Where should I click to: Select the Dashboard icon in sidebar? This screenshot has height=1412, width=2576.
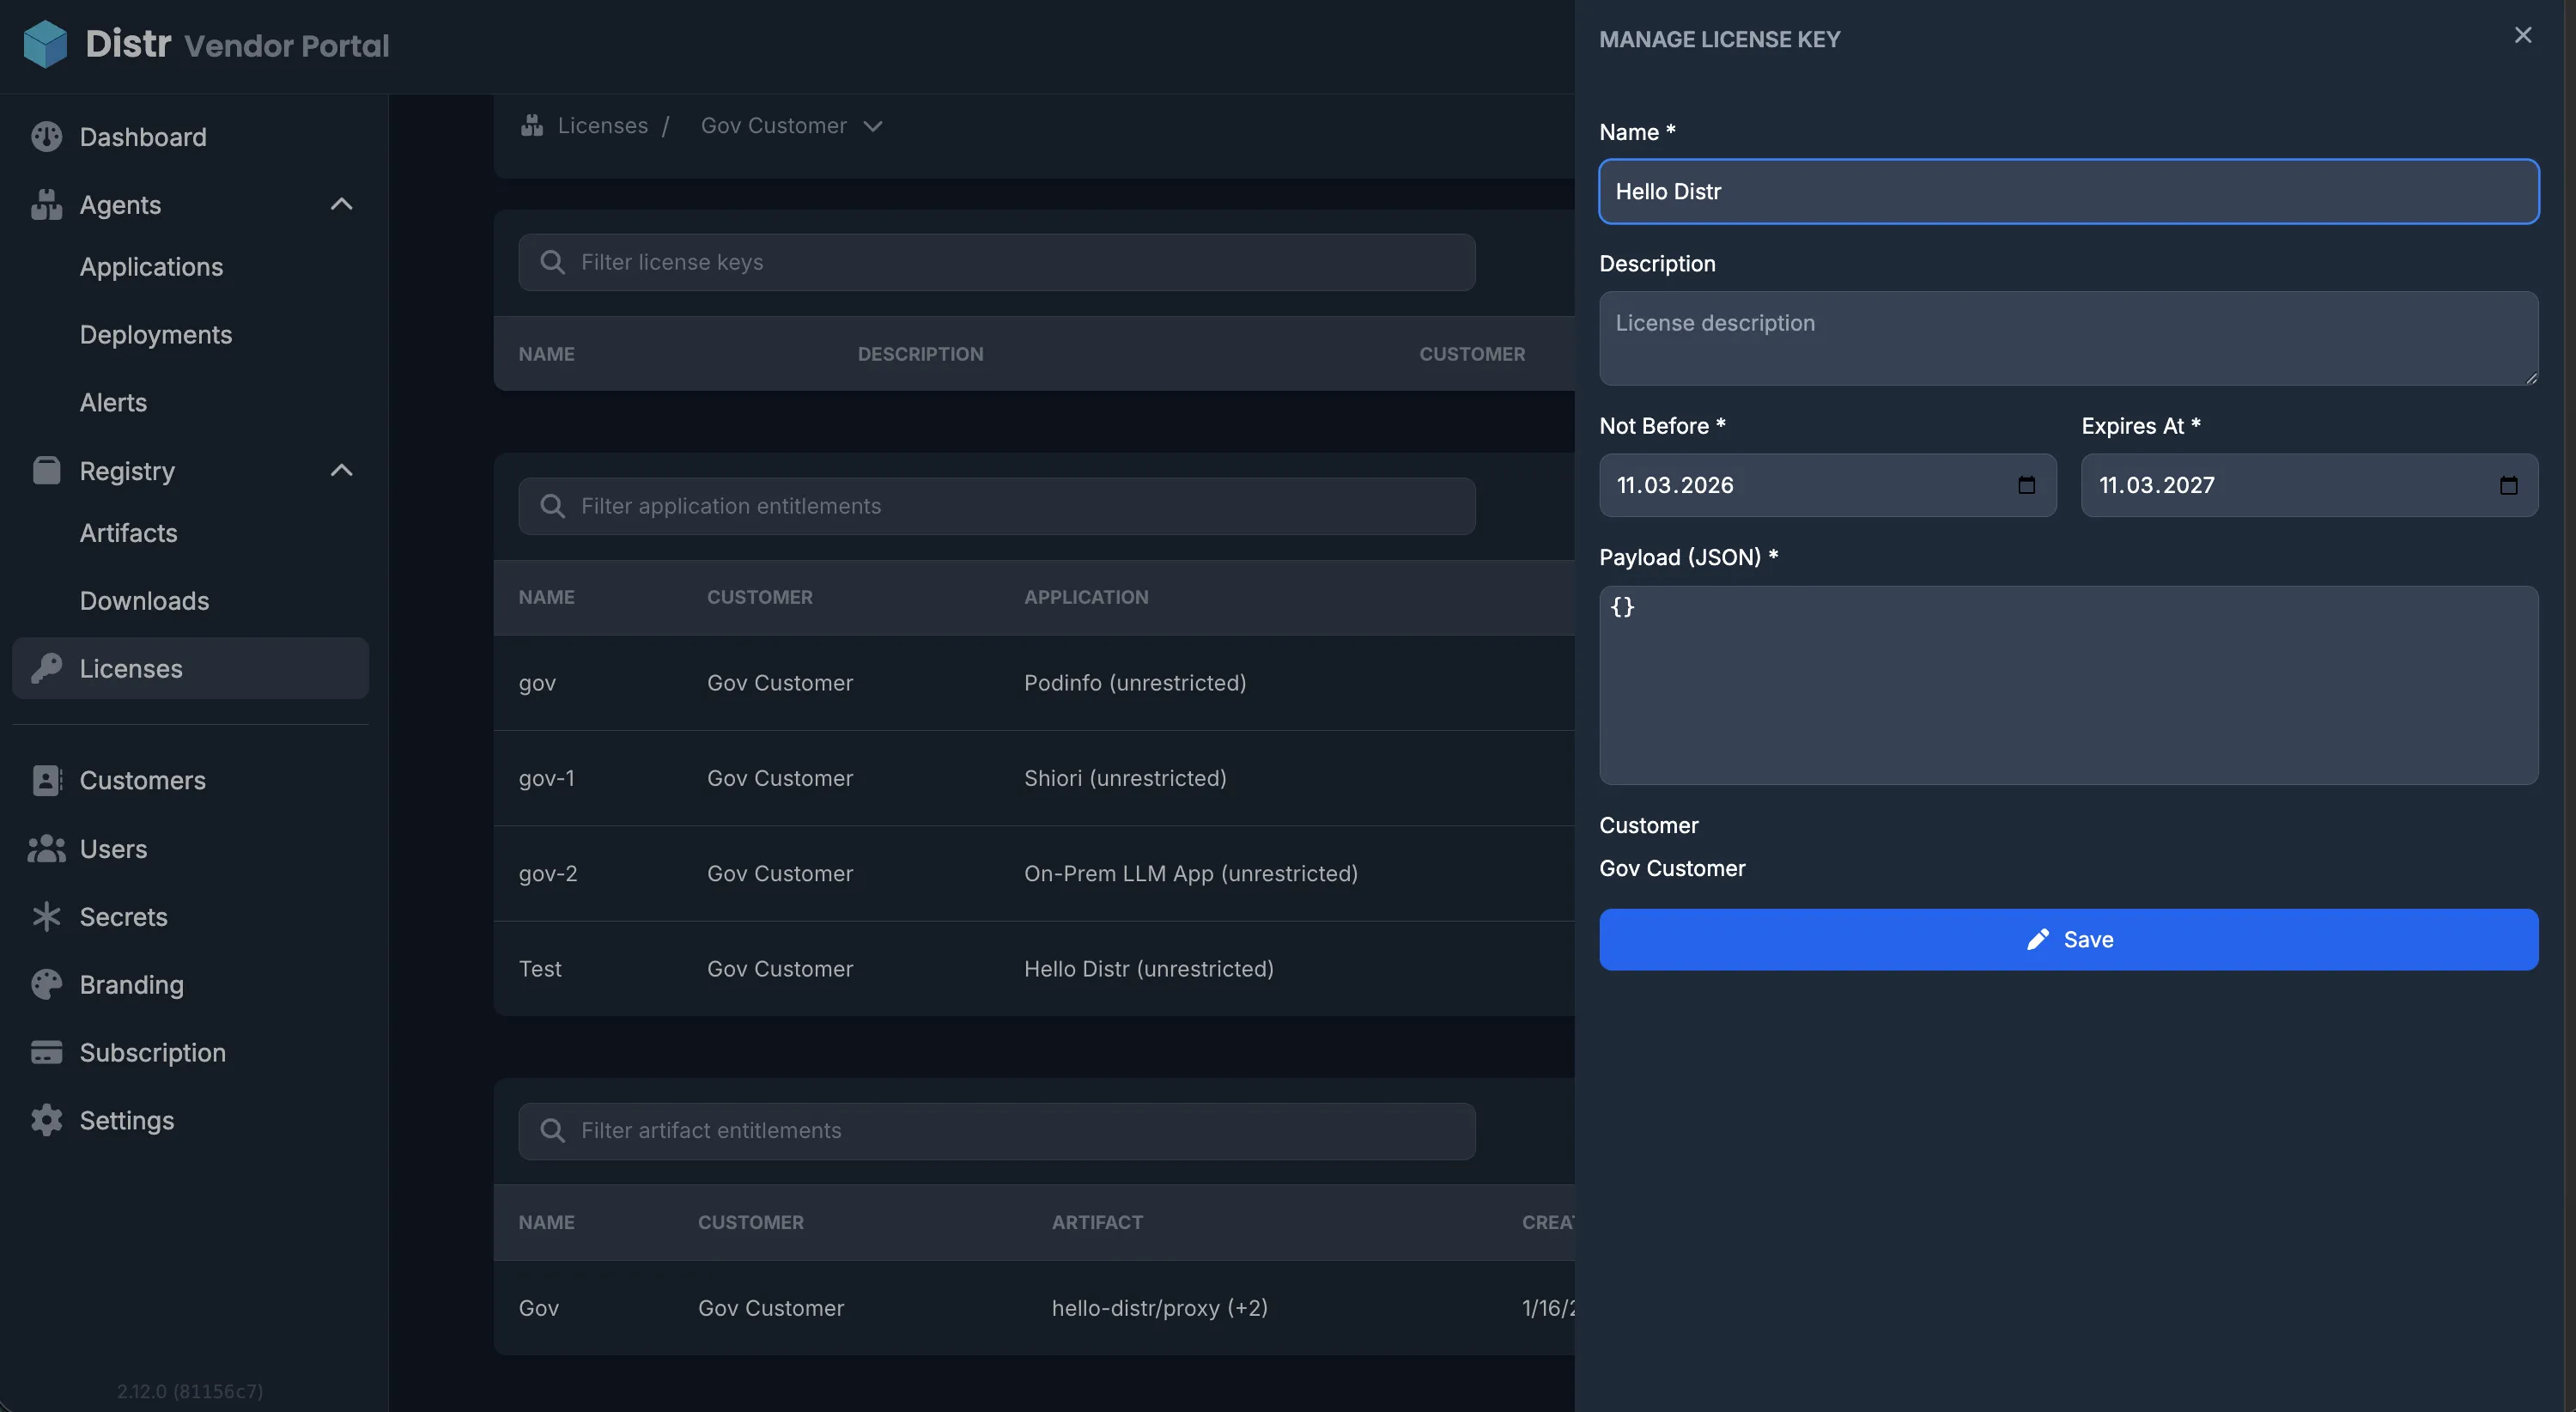coord(46,136)
